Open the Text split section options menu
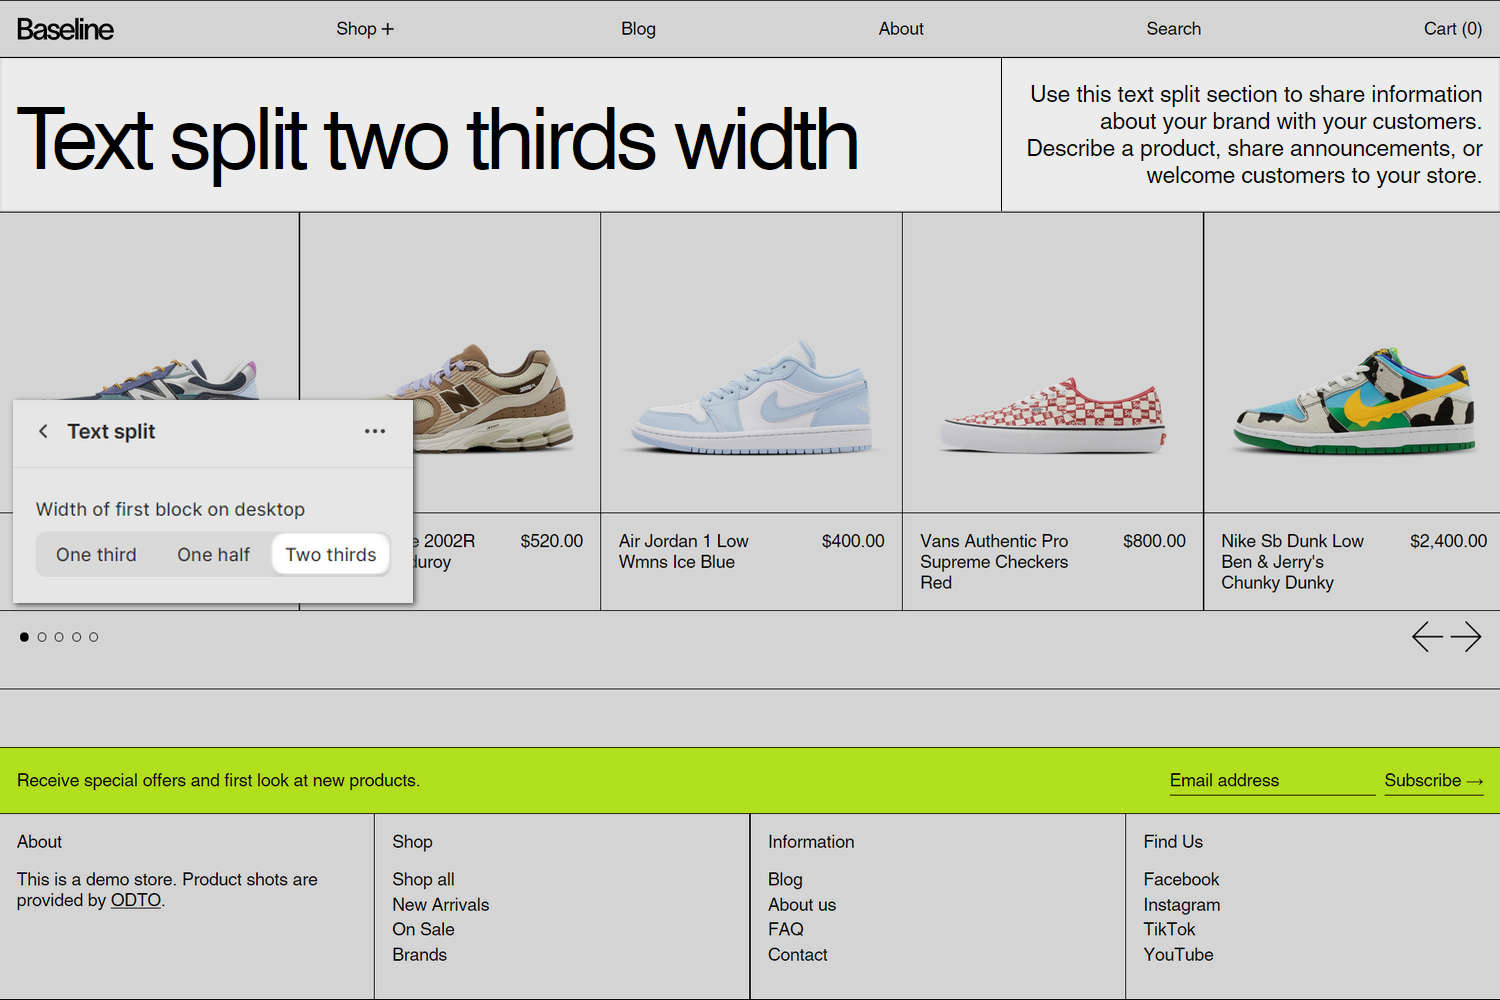Image resolution: width=1500 pixels, height=1000 pixels. pos(375,431)
